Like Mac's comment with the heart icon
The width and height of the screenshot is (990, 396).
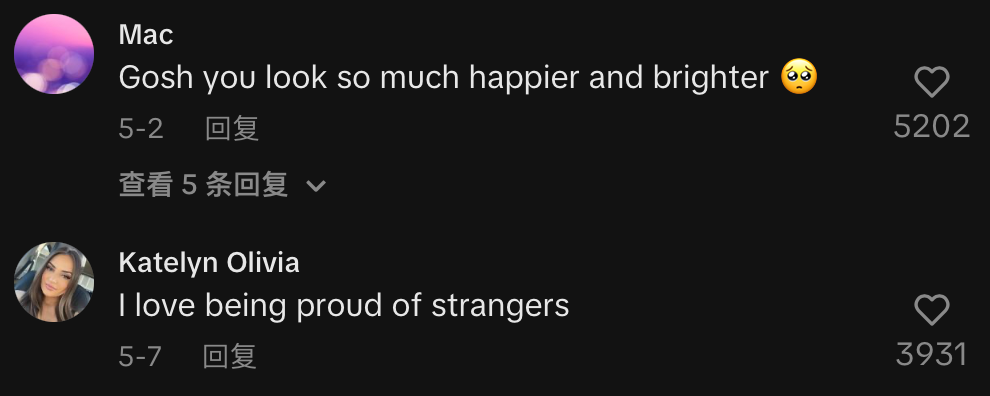coord(932,82)
